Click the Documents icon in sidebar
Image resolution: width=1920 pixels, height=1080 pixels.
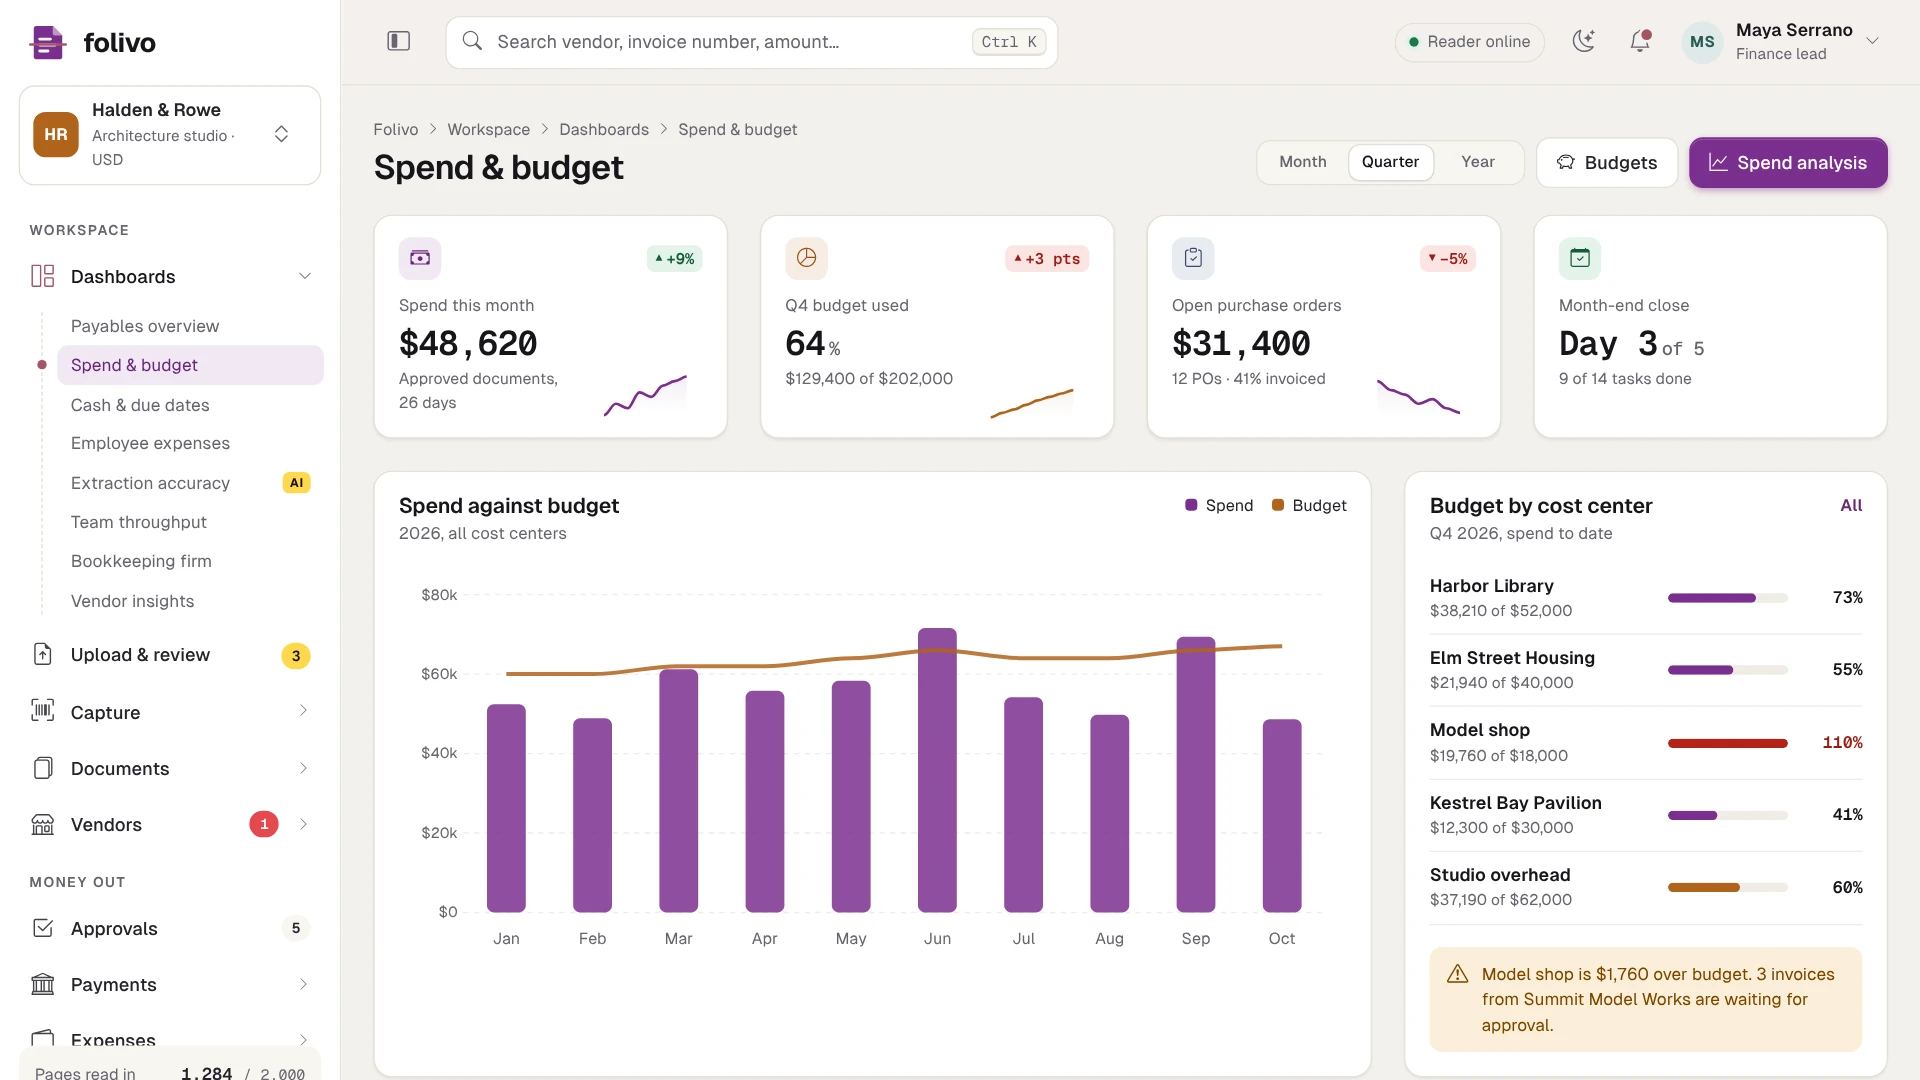click(x=42, y=768)
